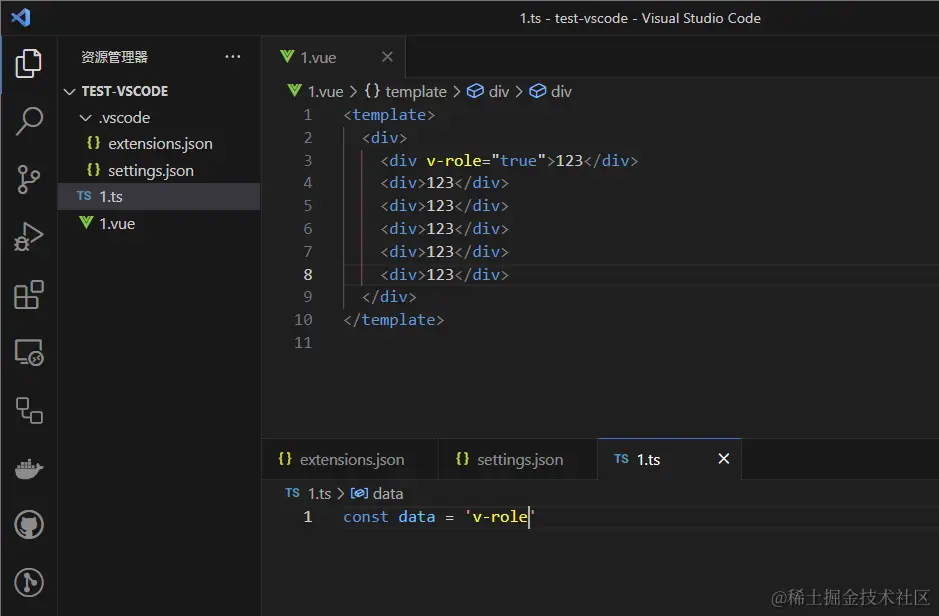Click the template breadcrumb item
Screen dimensions: 939x616
tap(415, 91)
